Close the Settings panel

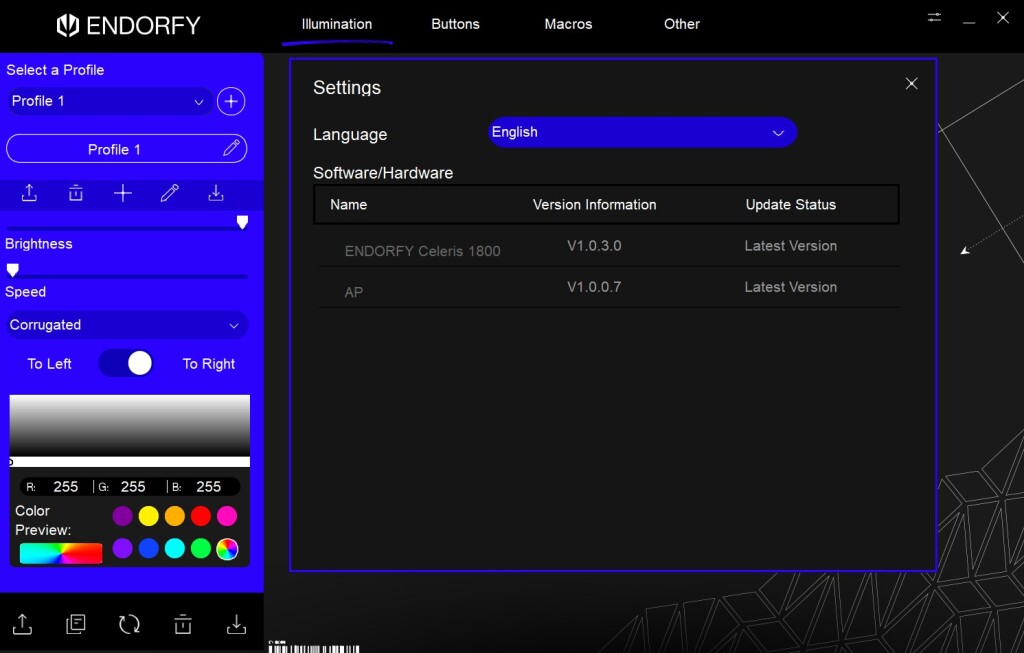tap(911, 84)
